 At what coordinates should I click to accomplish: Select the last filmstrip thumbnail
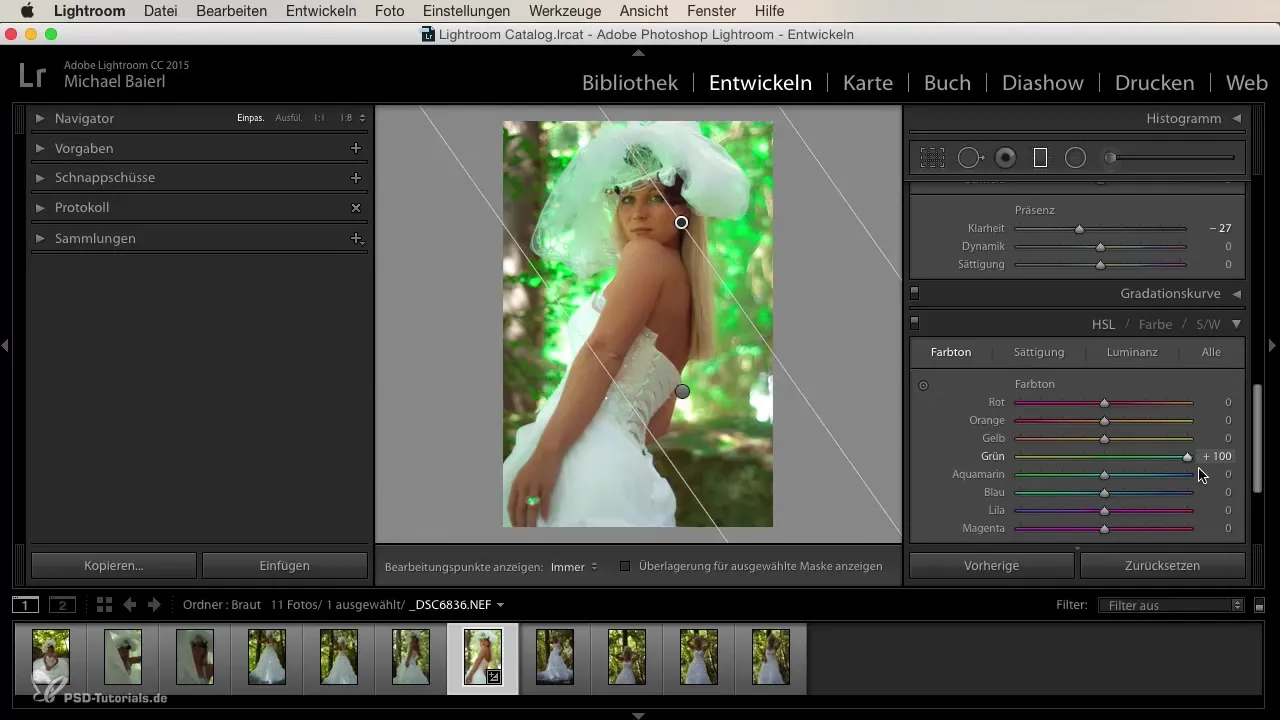[771, 657]
